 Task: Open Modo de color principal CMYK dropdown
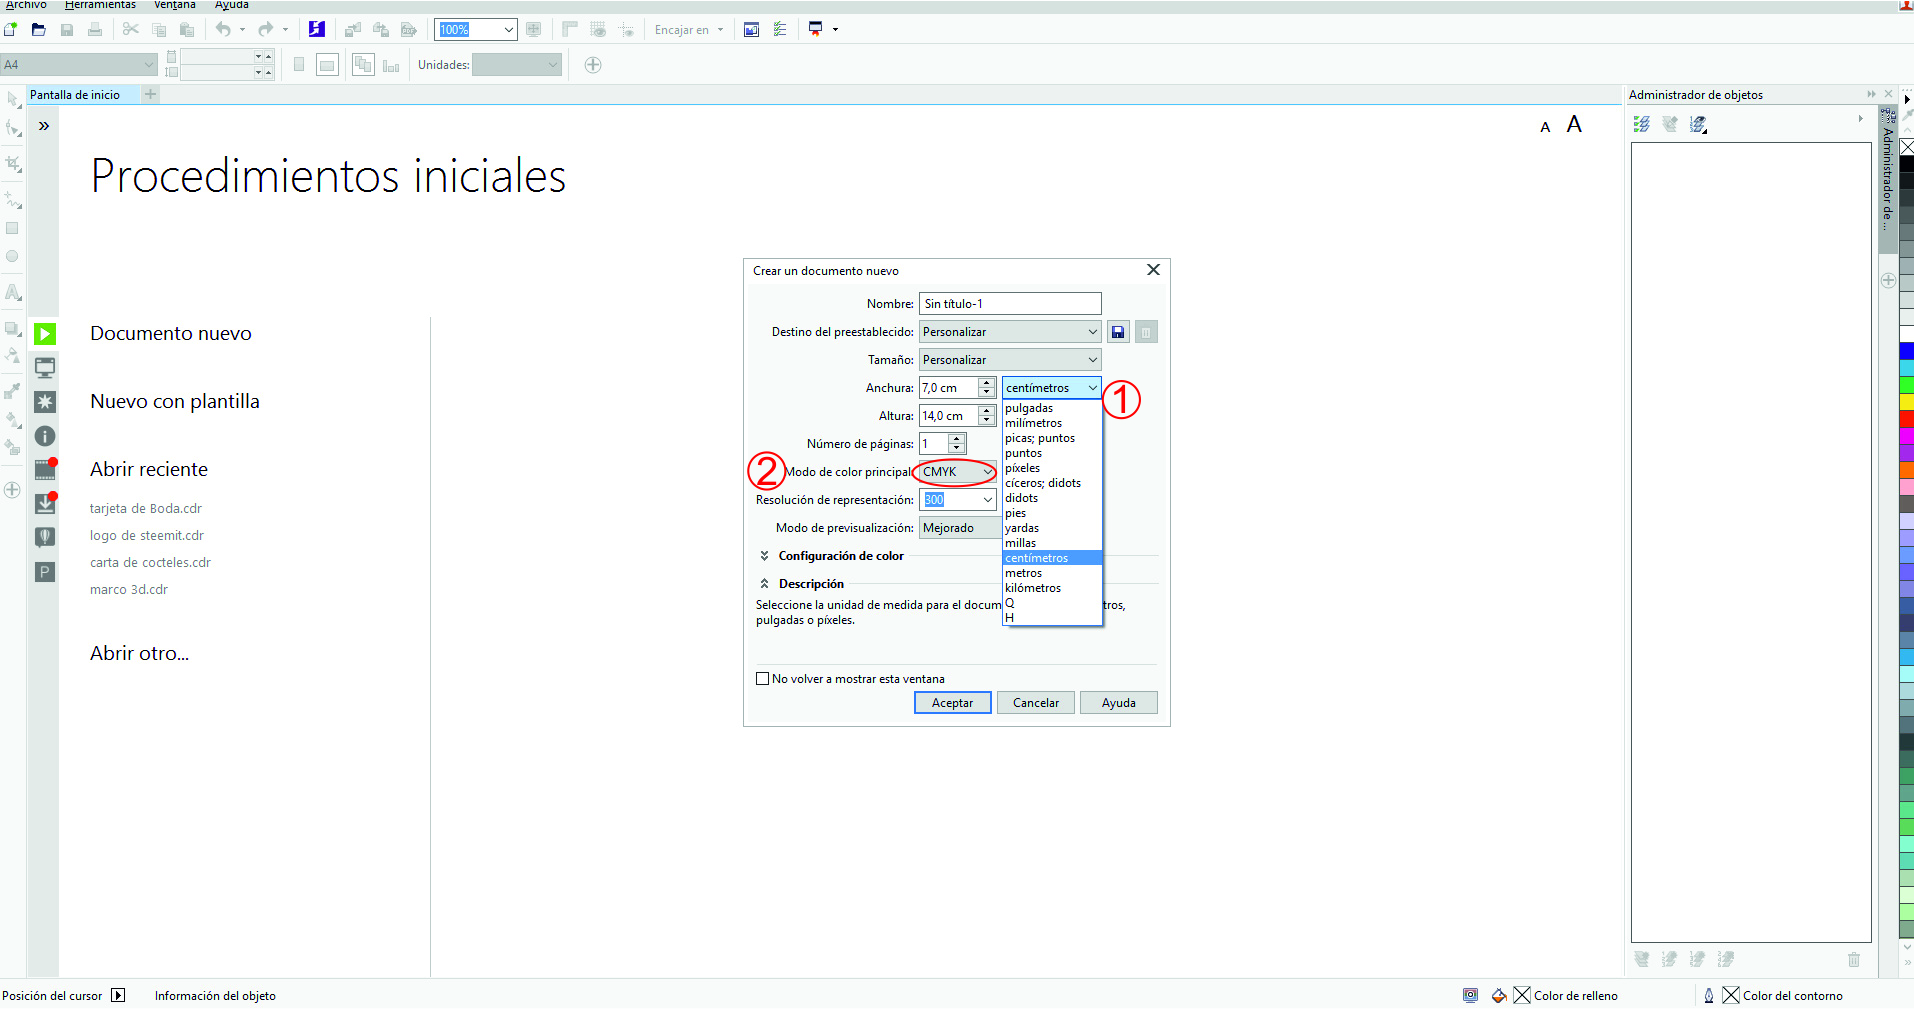coord(957,472)
